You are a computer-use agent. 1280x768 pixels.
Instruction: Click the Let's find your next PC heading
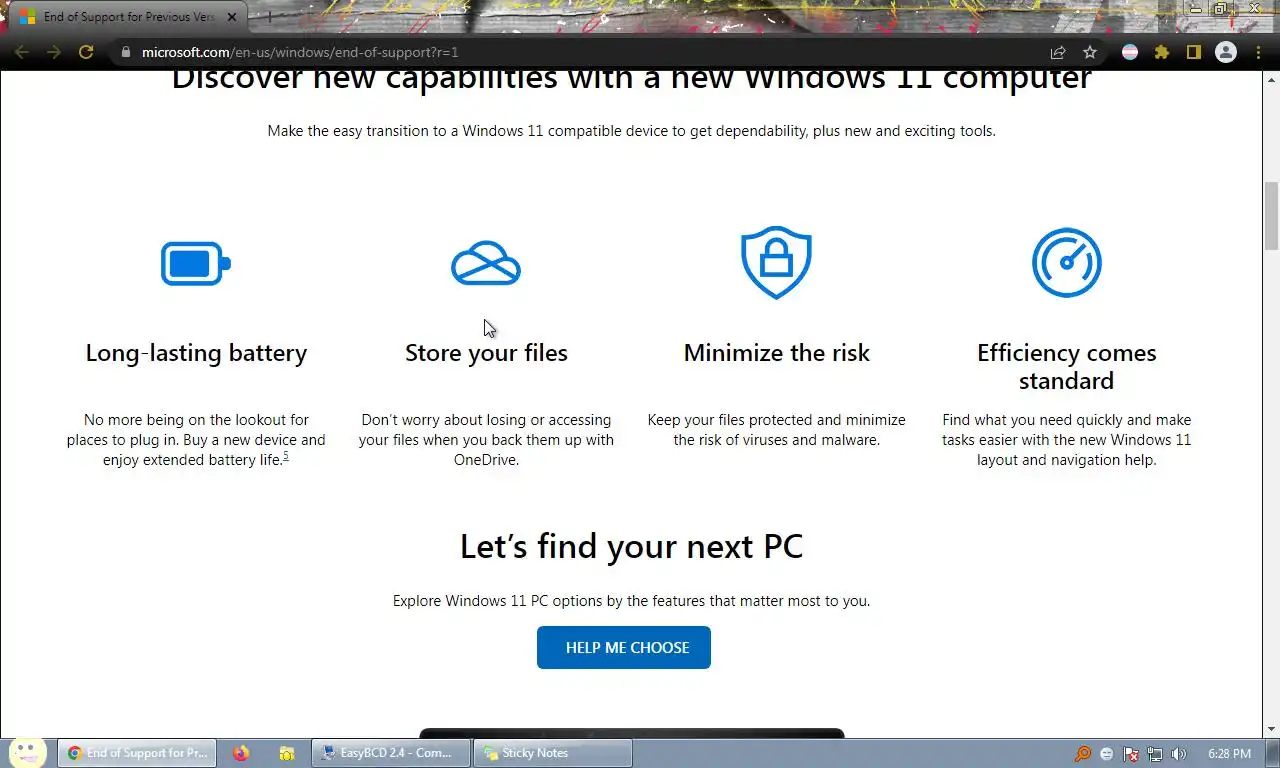(631, 546)
